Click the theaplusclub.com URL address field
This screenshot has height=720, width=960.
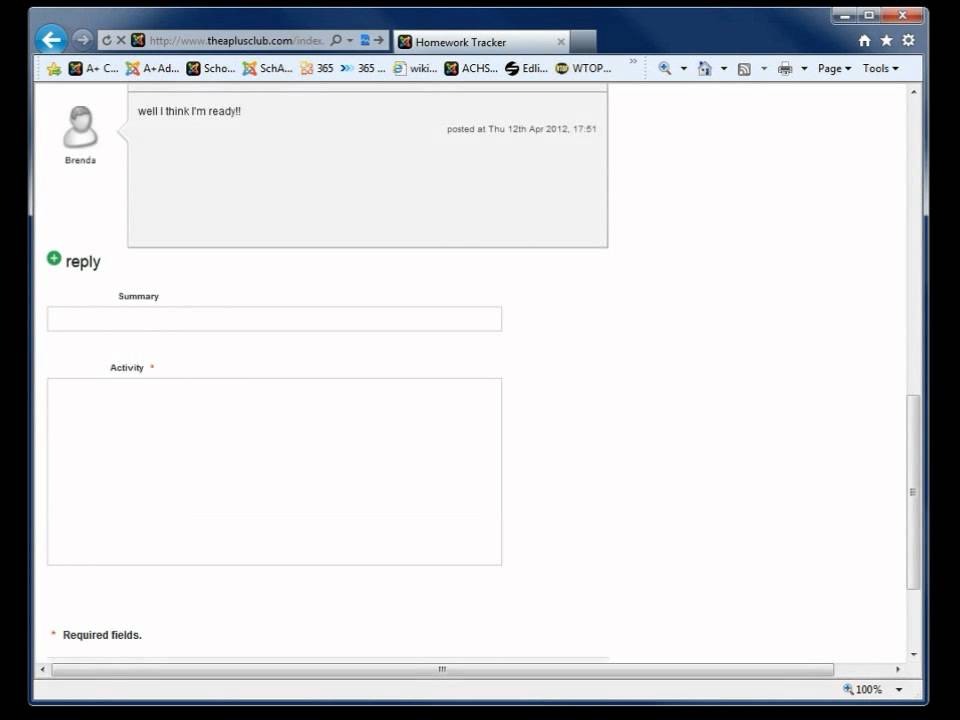tap(236, 41)
